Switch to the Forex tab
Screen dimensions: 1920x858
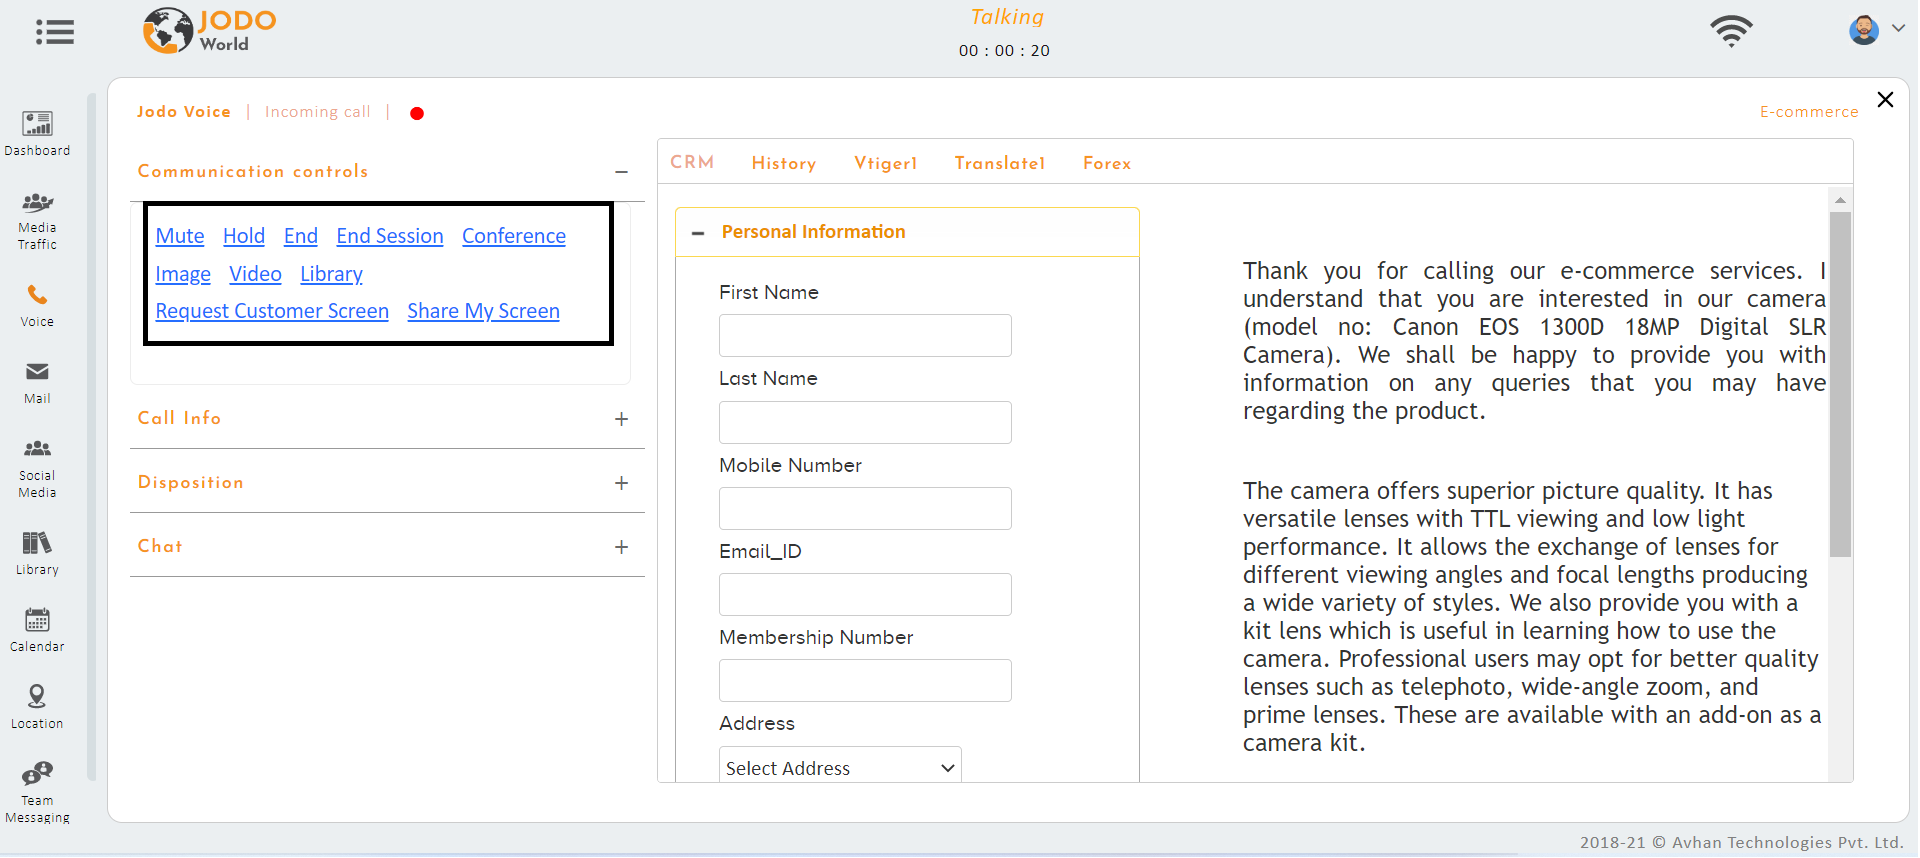tap(1107, 163)
